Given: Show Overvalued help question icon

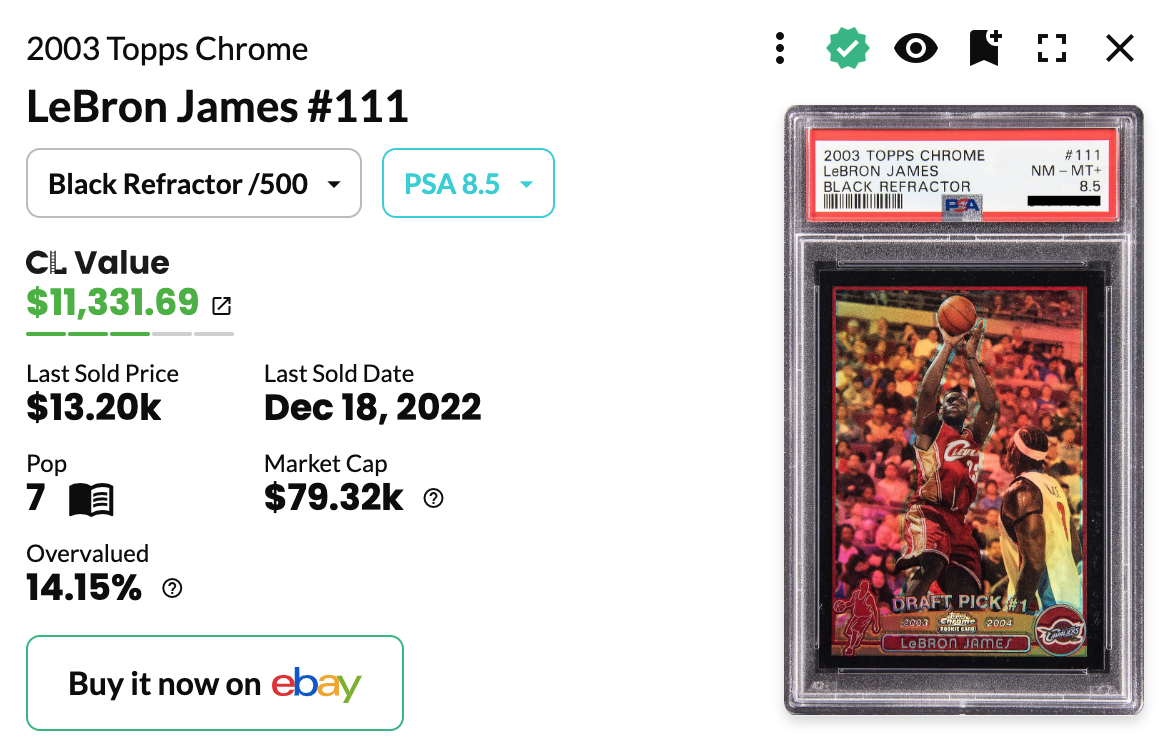Looking at the screenshot, I should (172, 589).
